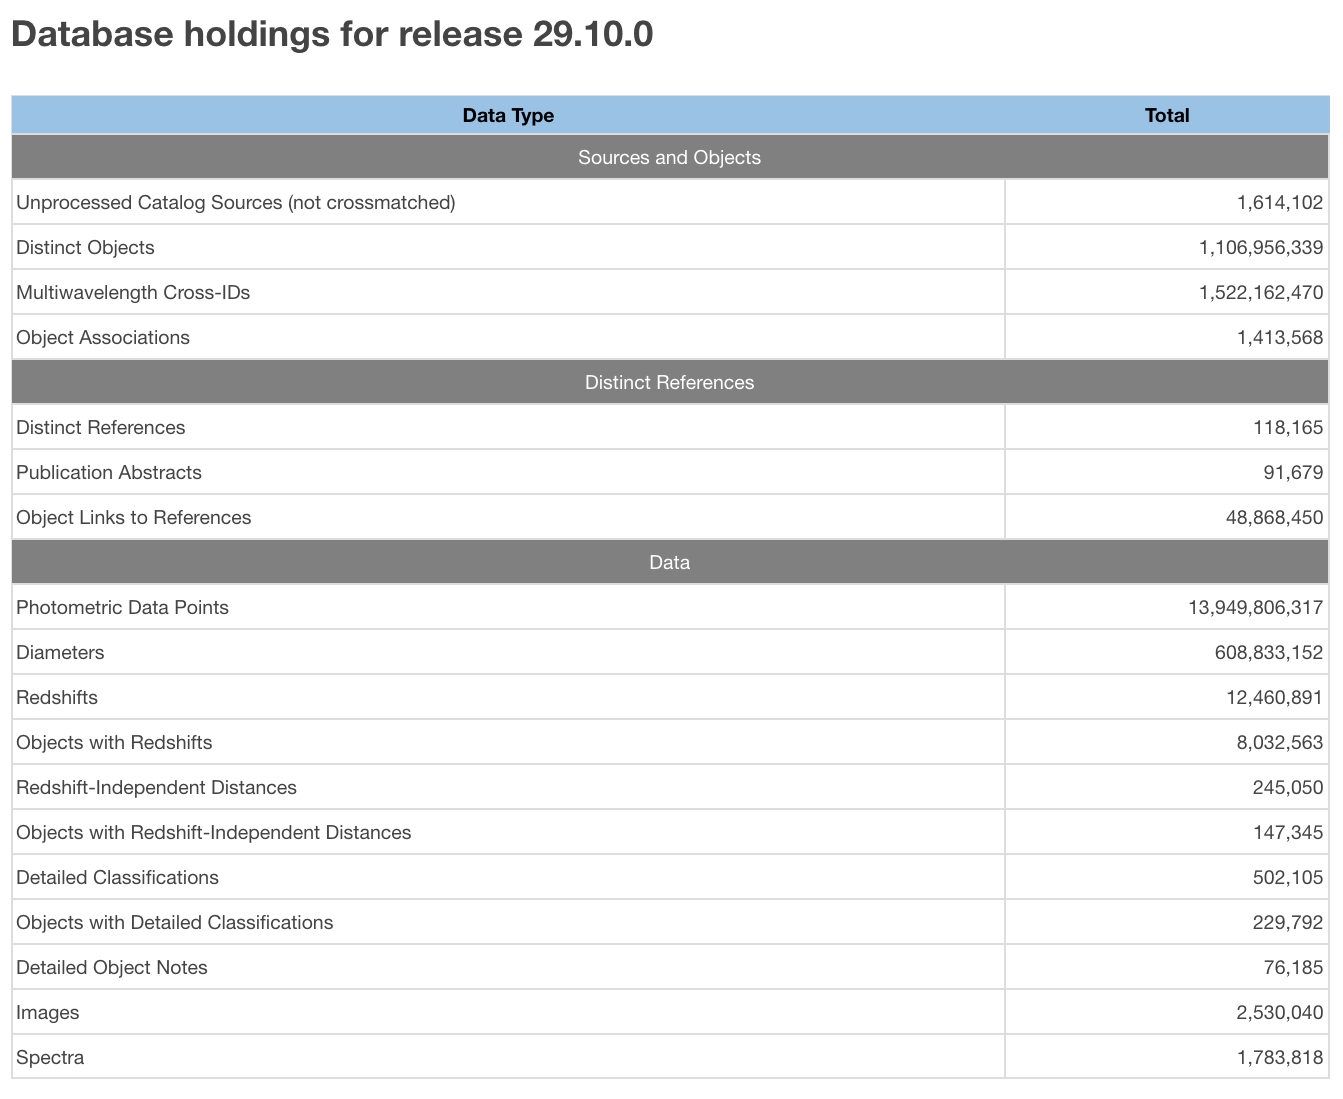Click the Photometric Data Points total
1343x1099 pixels.
(x=1255, y=607)
